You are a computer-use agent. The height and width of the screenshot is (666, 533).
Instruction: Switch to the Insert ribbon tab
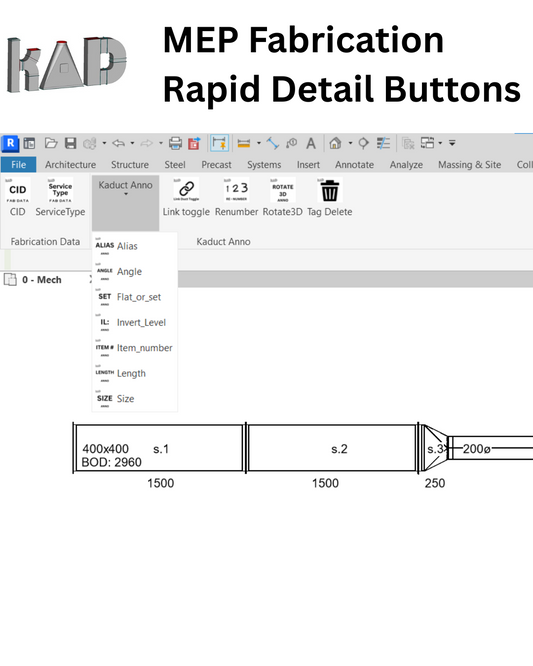click(x=308, y=165)
